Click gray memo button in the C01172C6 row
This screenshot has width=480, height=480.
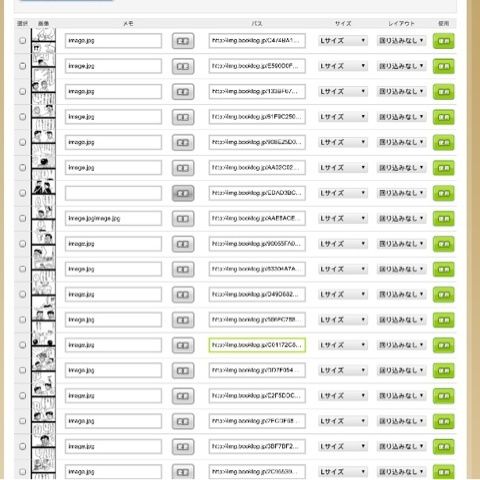coord(183,345)
